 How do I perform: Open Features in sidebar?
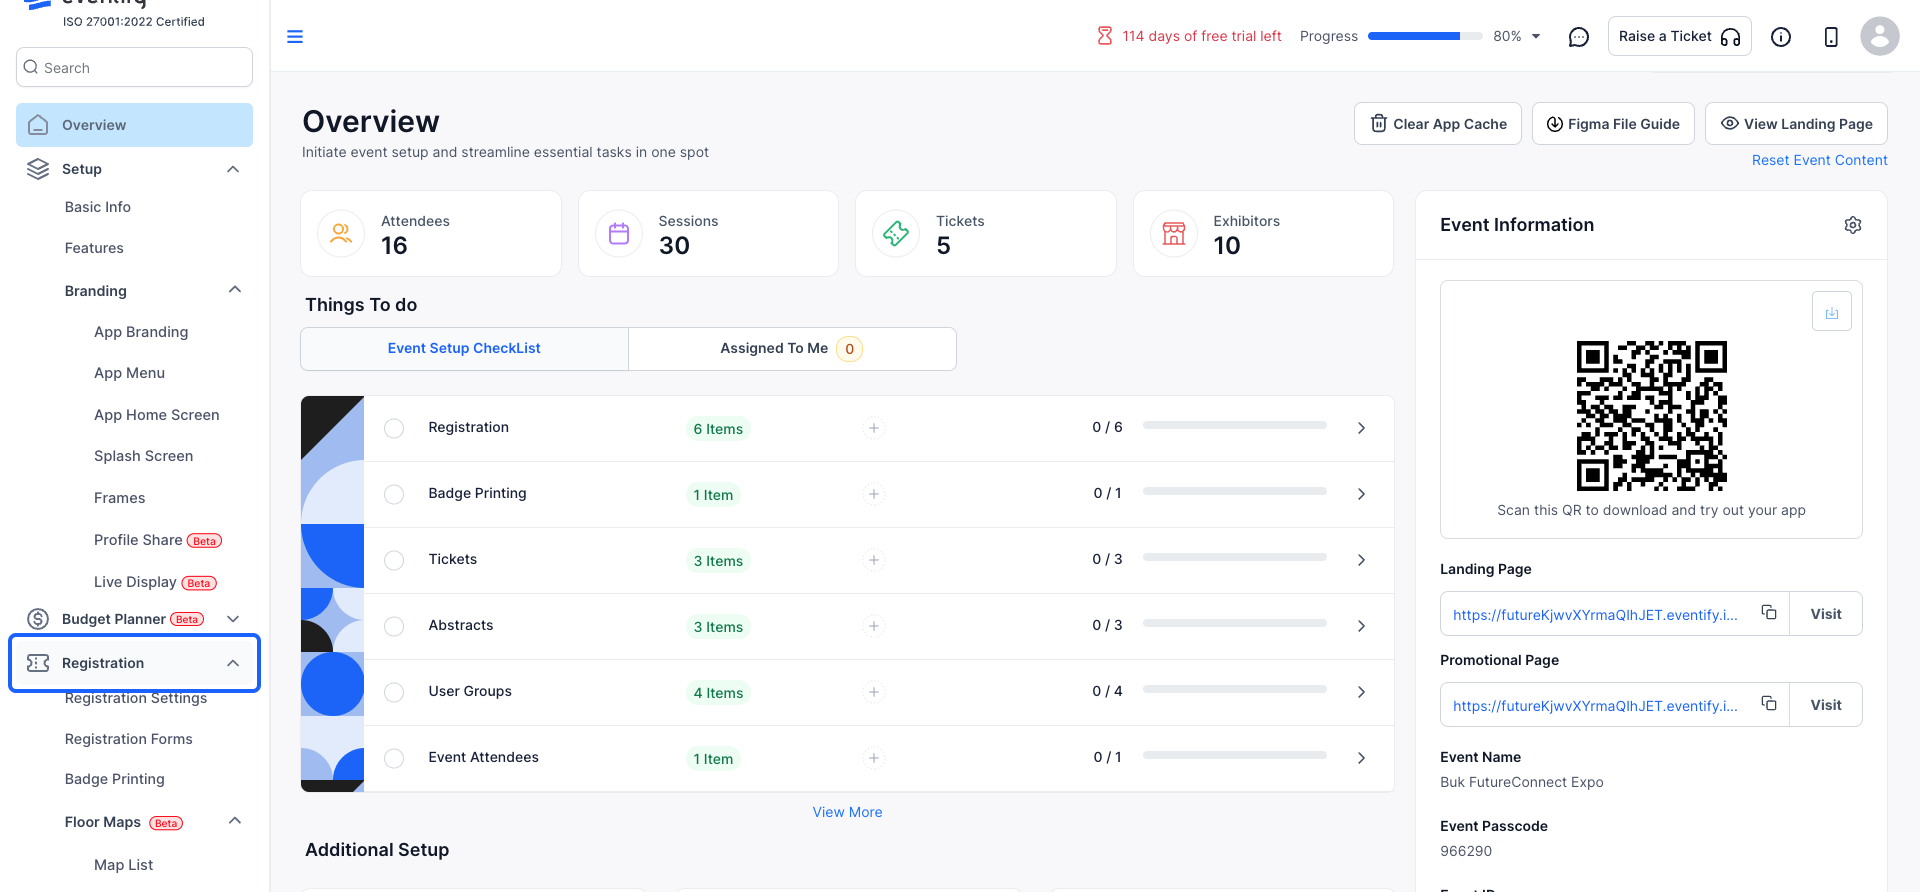[94, 248]
